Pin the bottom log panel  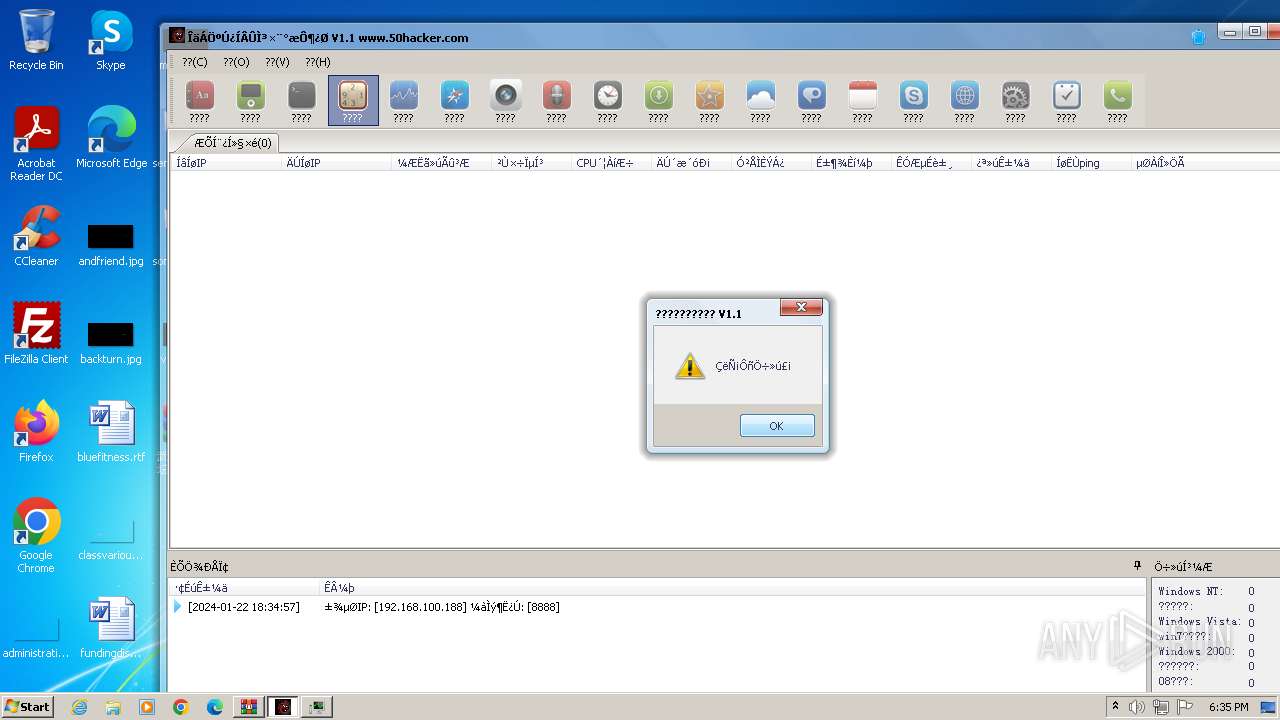(1137, 566)
